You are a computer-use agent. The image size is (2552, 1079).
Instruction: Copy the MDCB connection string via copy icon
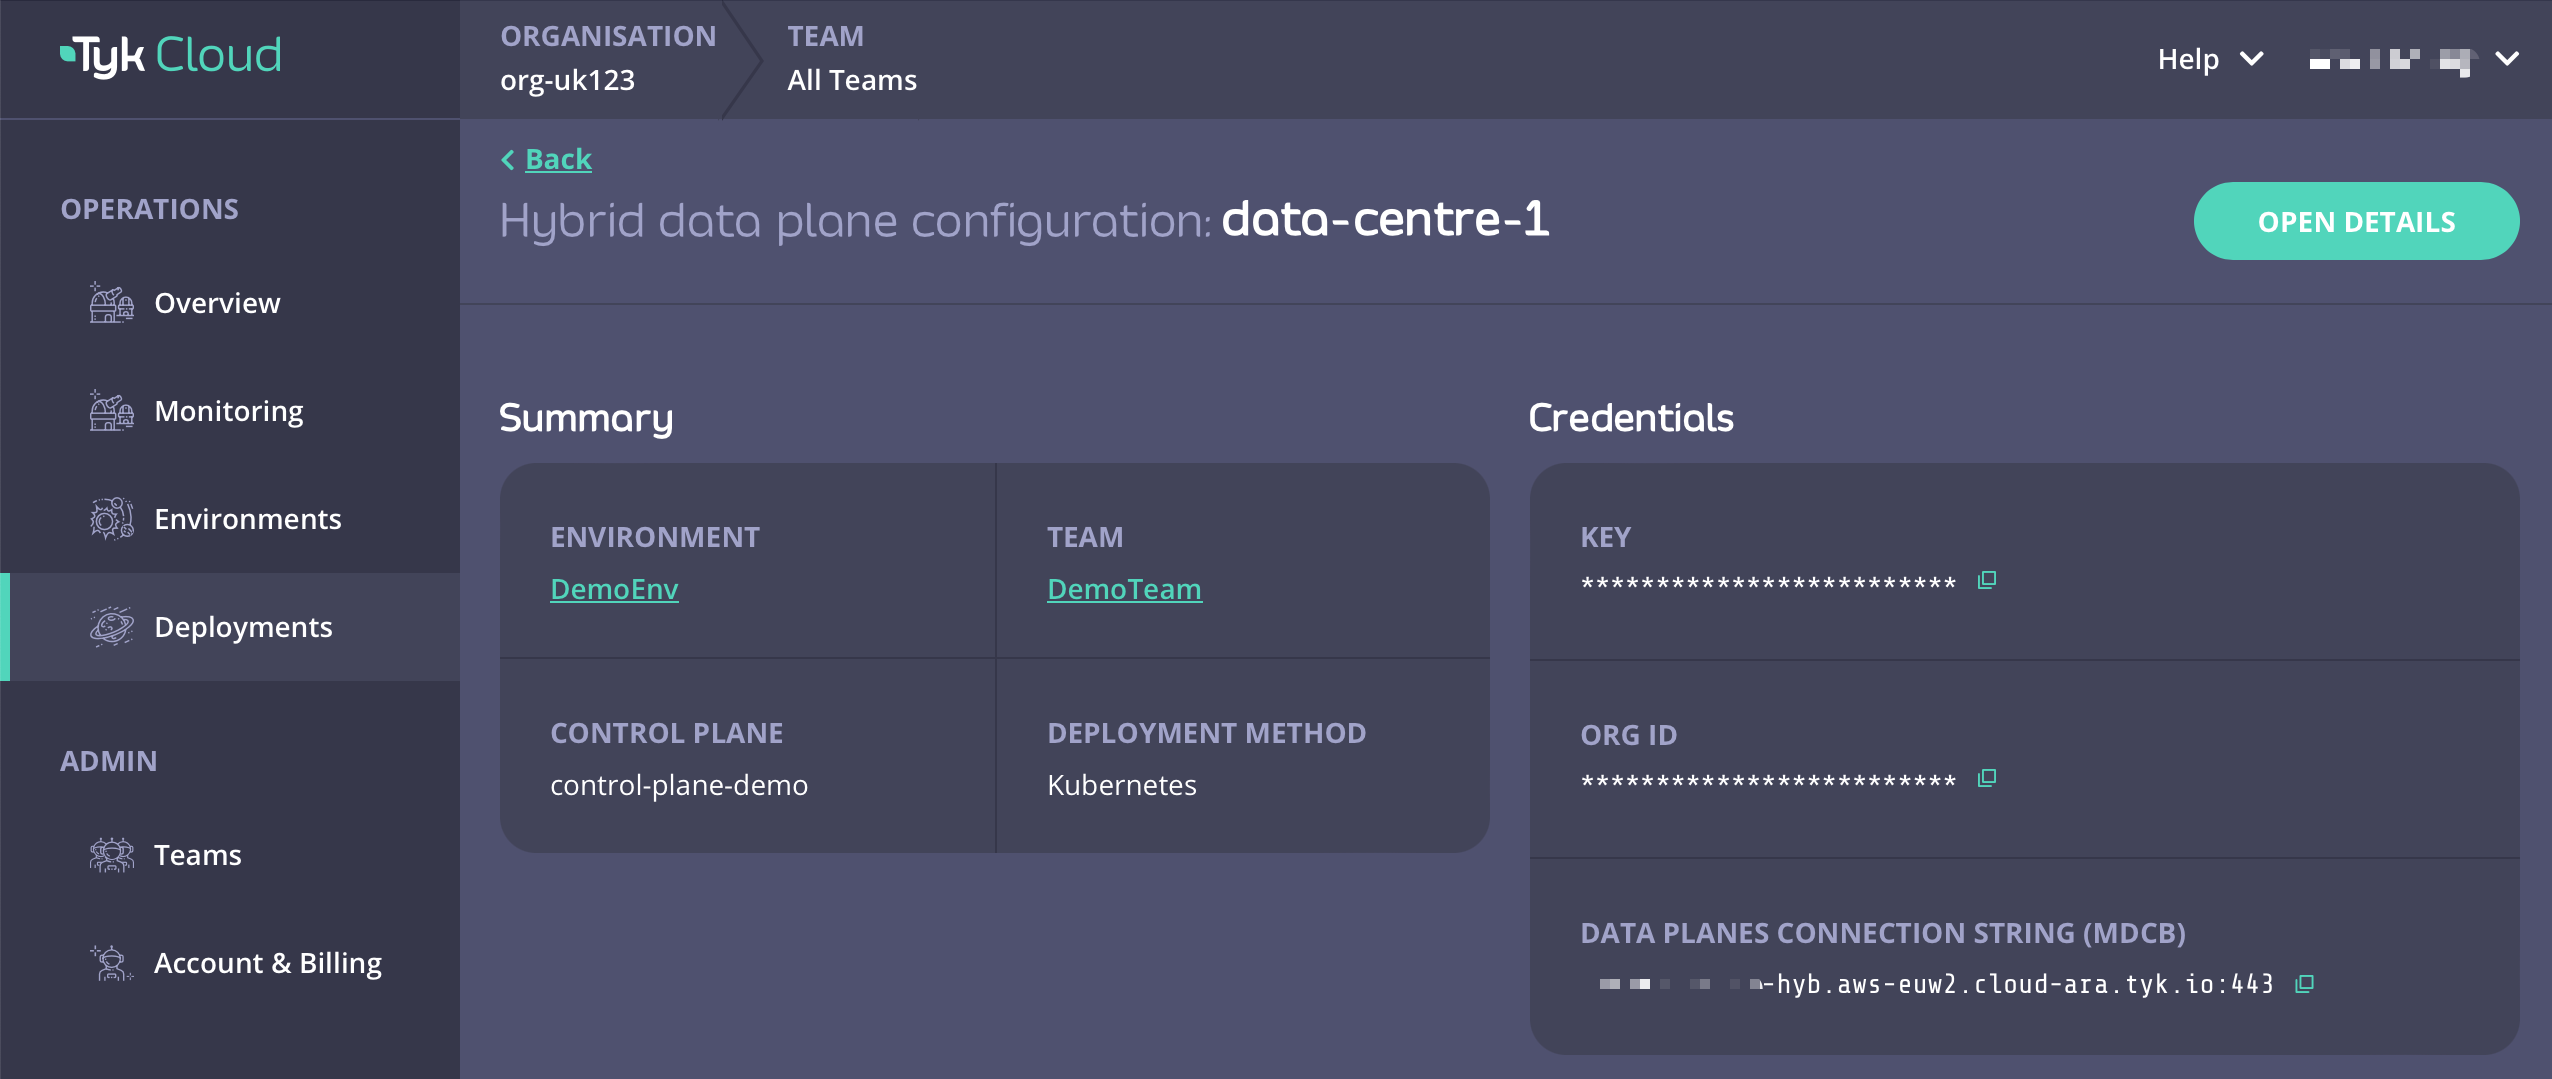click(2304, 984)
